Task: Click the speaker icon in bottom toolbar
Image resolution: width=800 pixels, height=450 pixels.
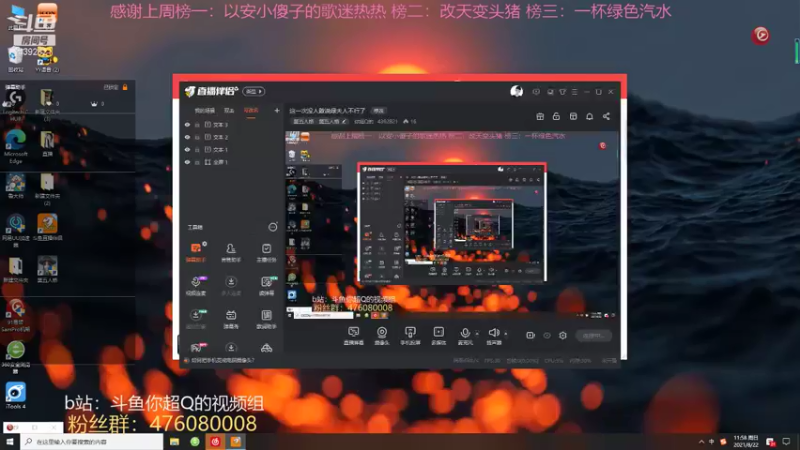Action: (x=493, y=334)
